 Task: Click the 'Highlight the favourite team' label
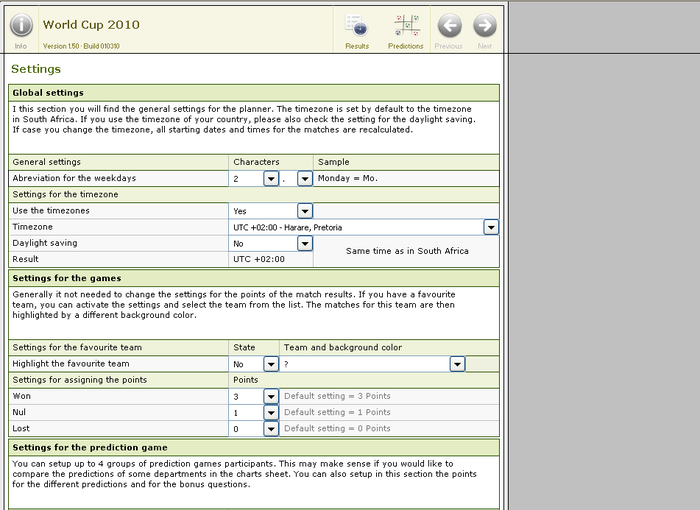71,364
